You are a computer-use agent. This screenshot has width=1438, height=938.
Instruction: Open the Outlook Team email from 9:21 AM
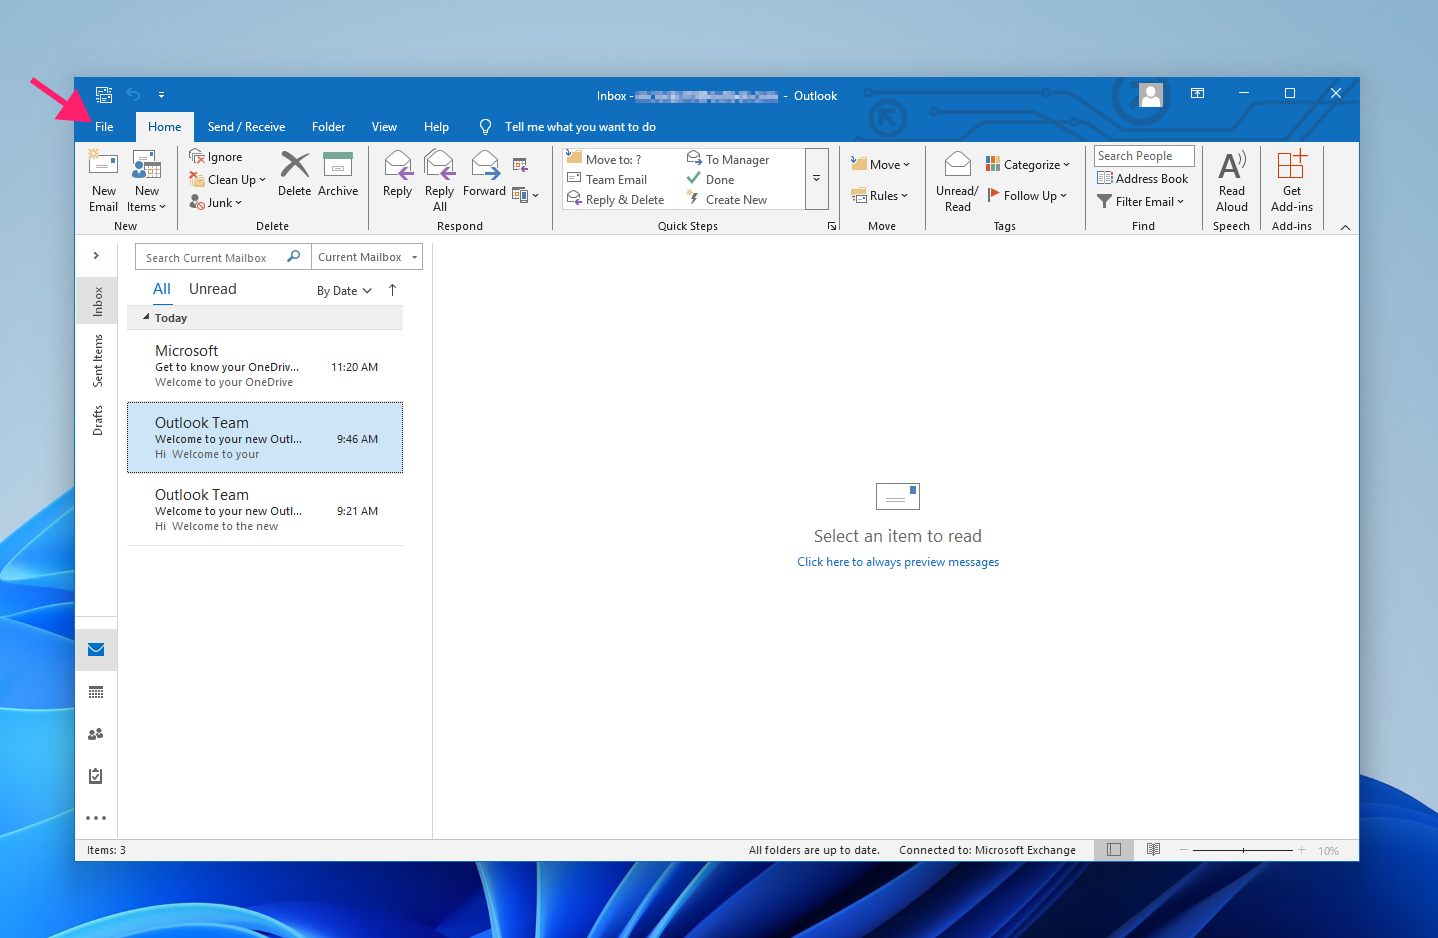point(265,510)
